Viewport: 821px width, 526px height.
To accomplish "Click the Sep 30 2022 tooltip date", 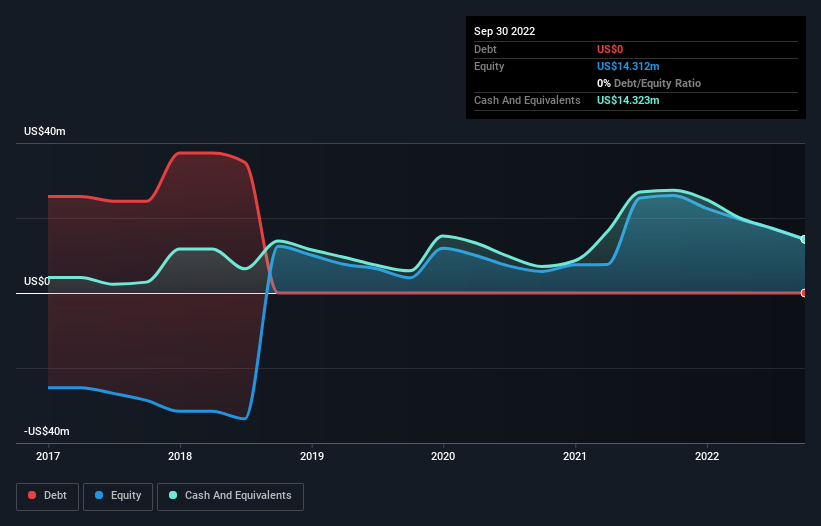I will (504, 31).
